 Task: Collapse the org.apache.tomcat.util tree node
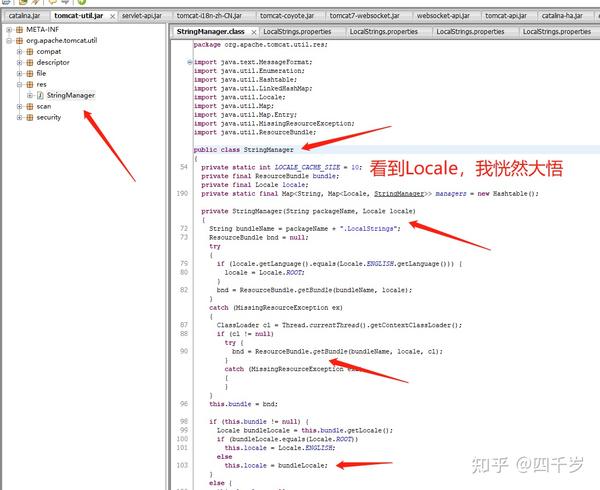click(x=9, y=41)
